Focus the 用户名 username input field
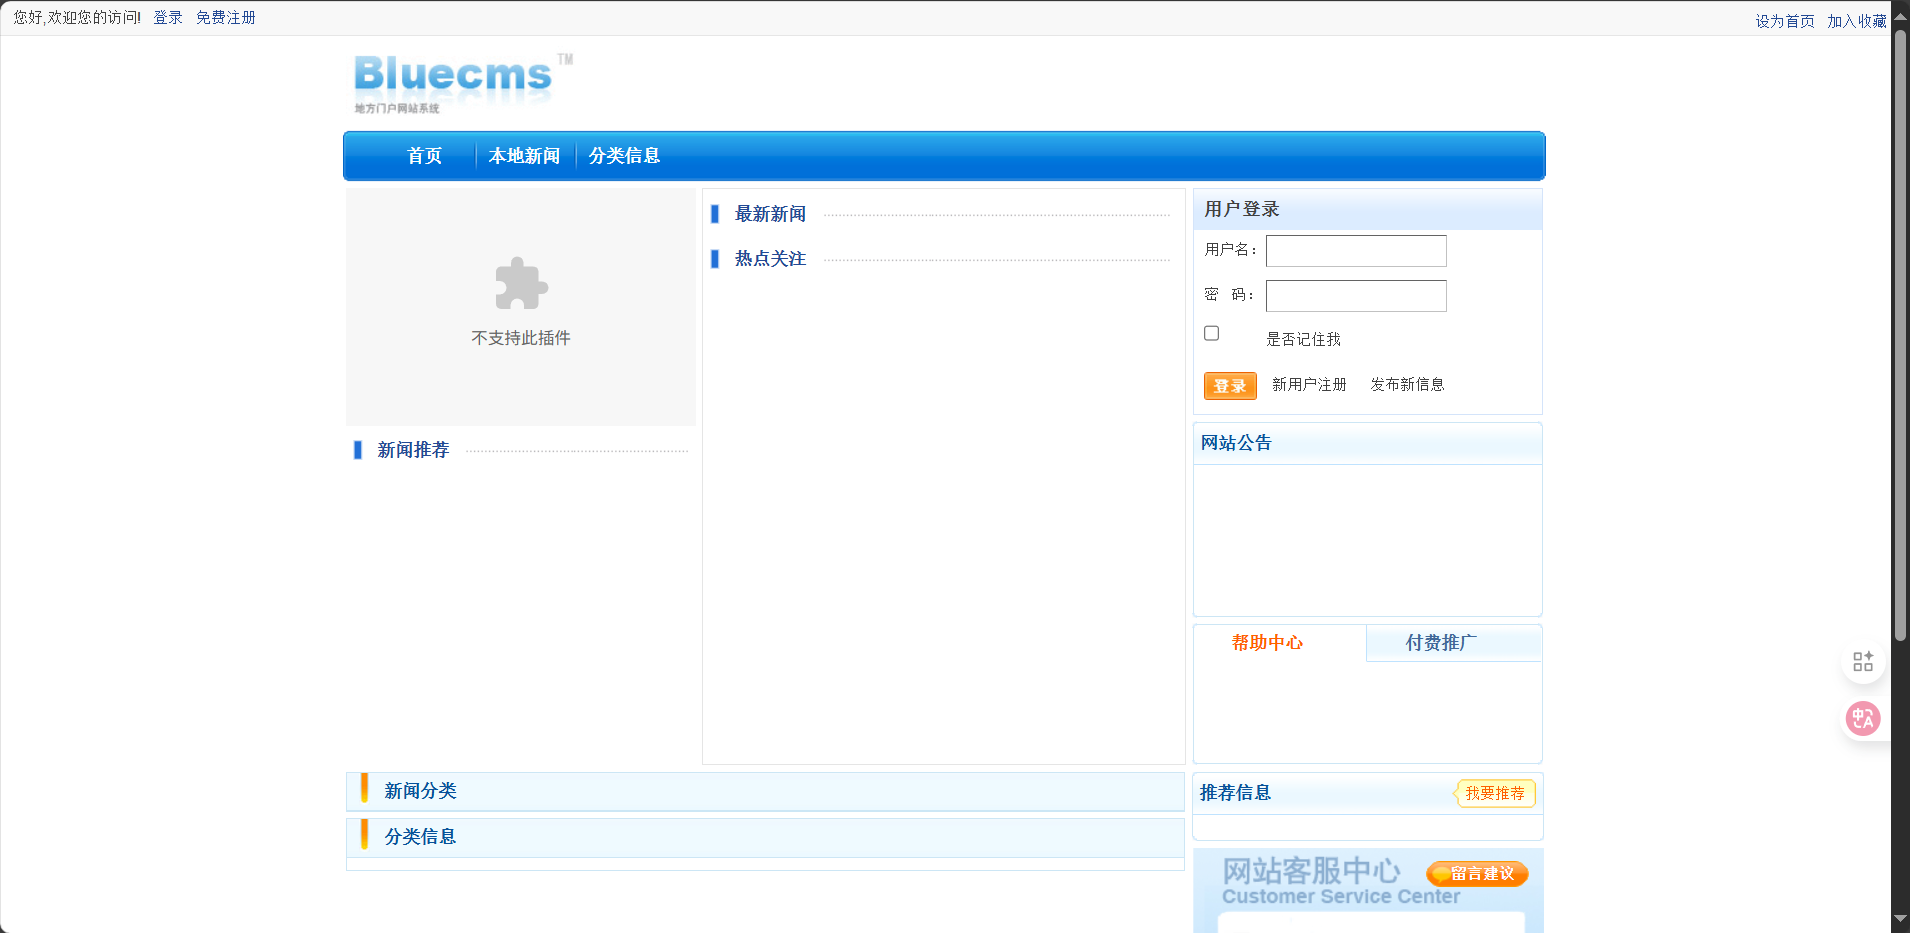This screenshot has height=933, width=1910. click(1356, 251)
